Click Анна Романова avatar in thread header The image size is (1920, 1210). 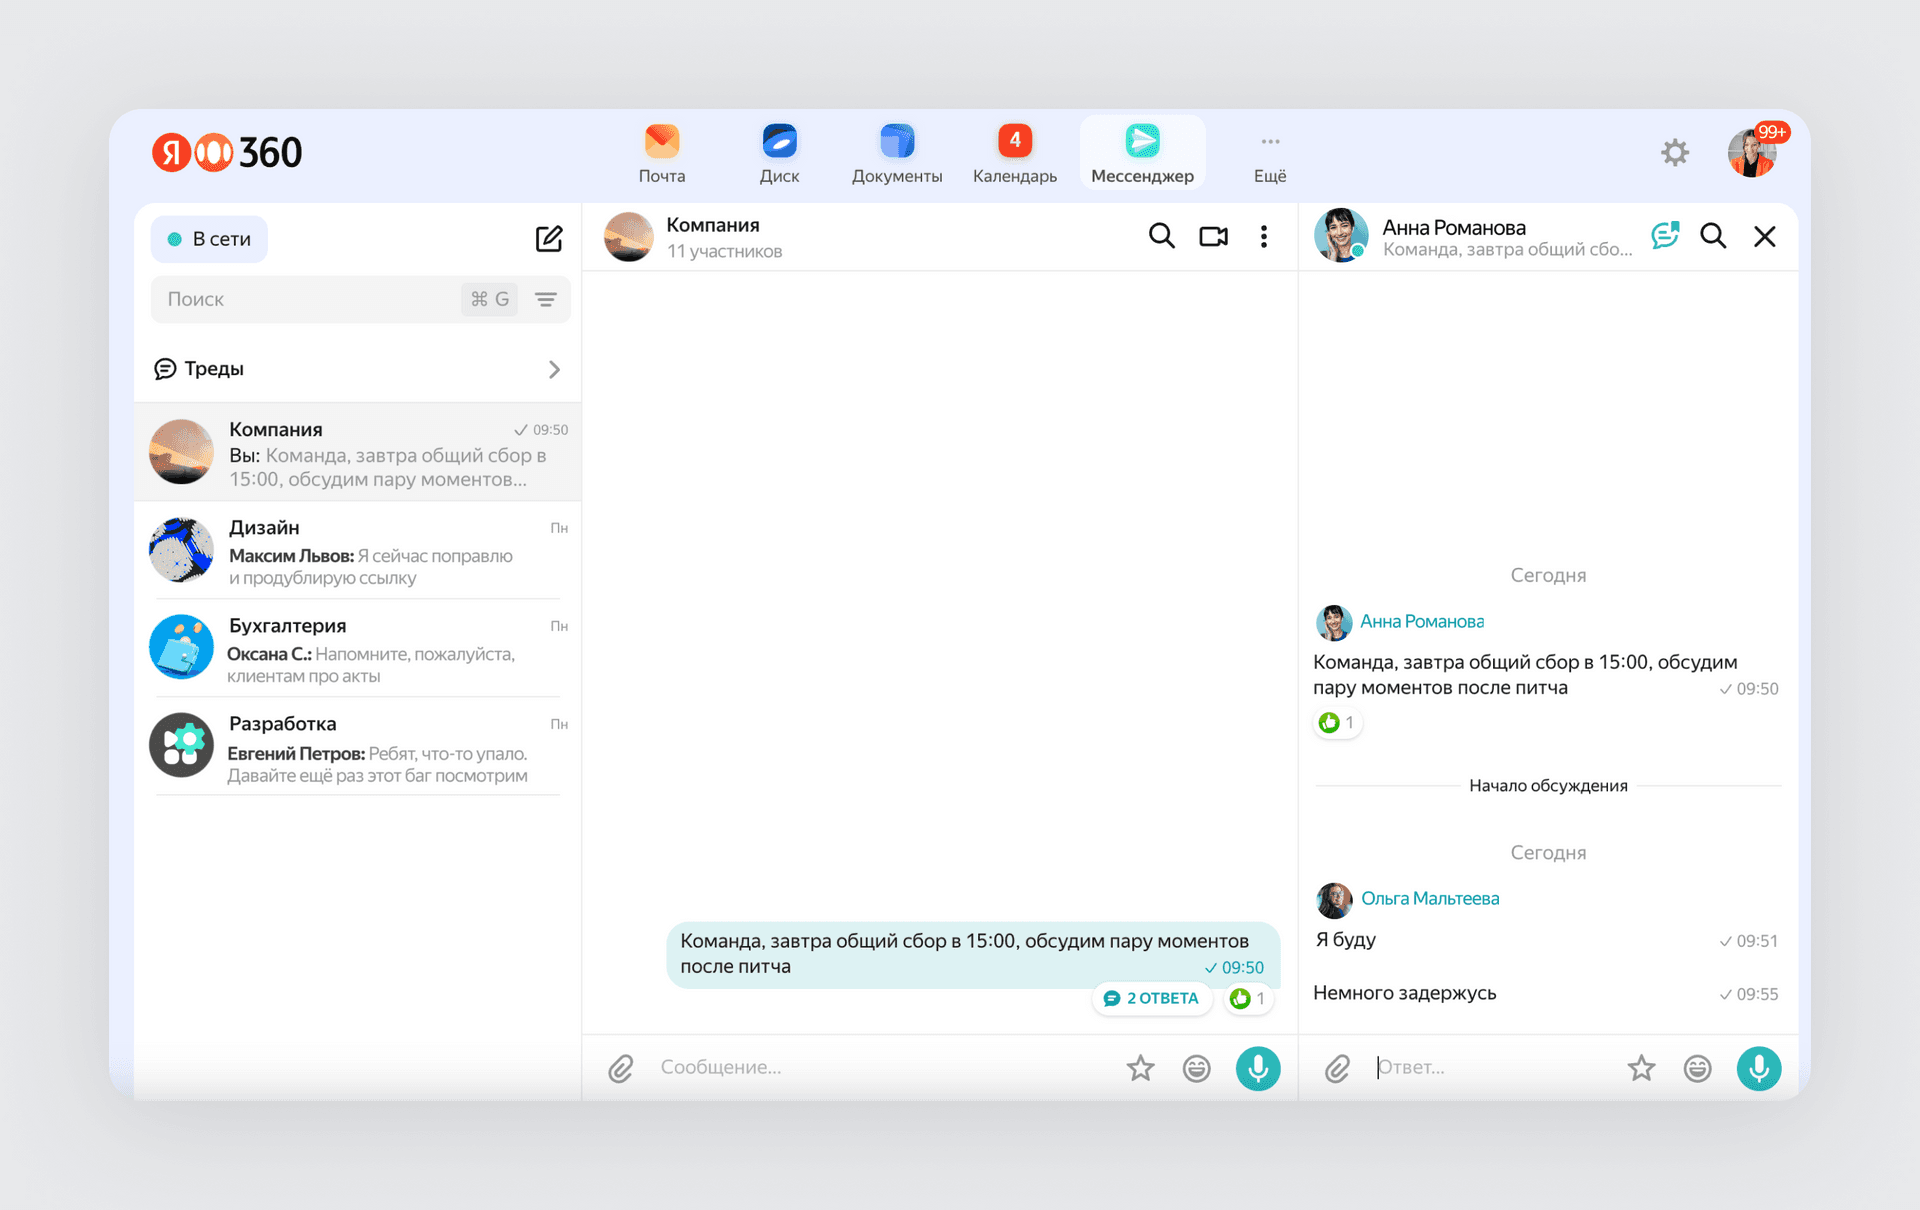coord(1341,235)
